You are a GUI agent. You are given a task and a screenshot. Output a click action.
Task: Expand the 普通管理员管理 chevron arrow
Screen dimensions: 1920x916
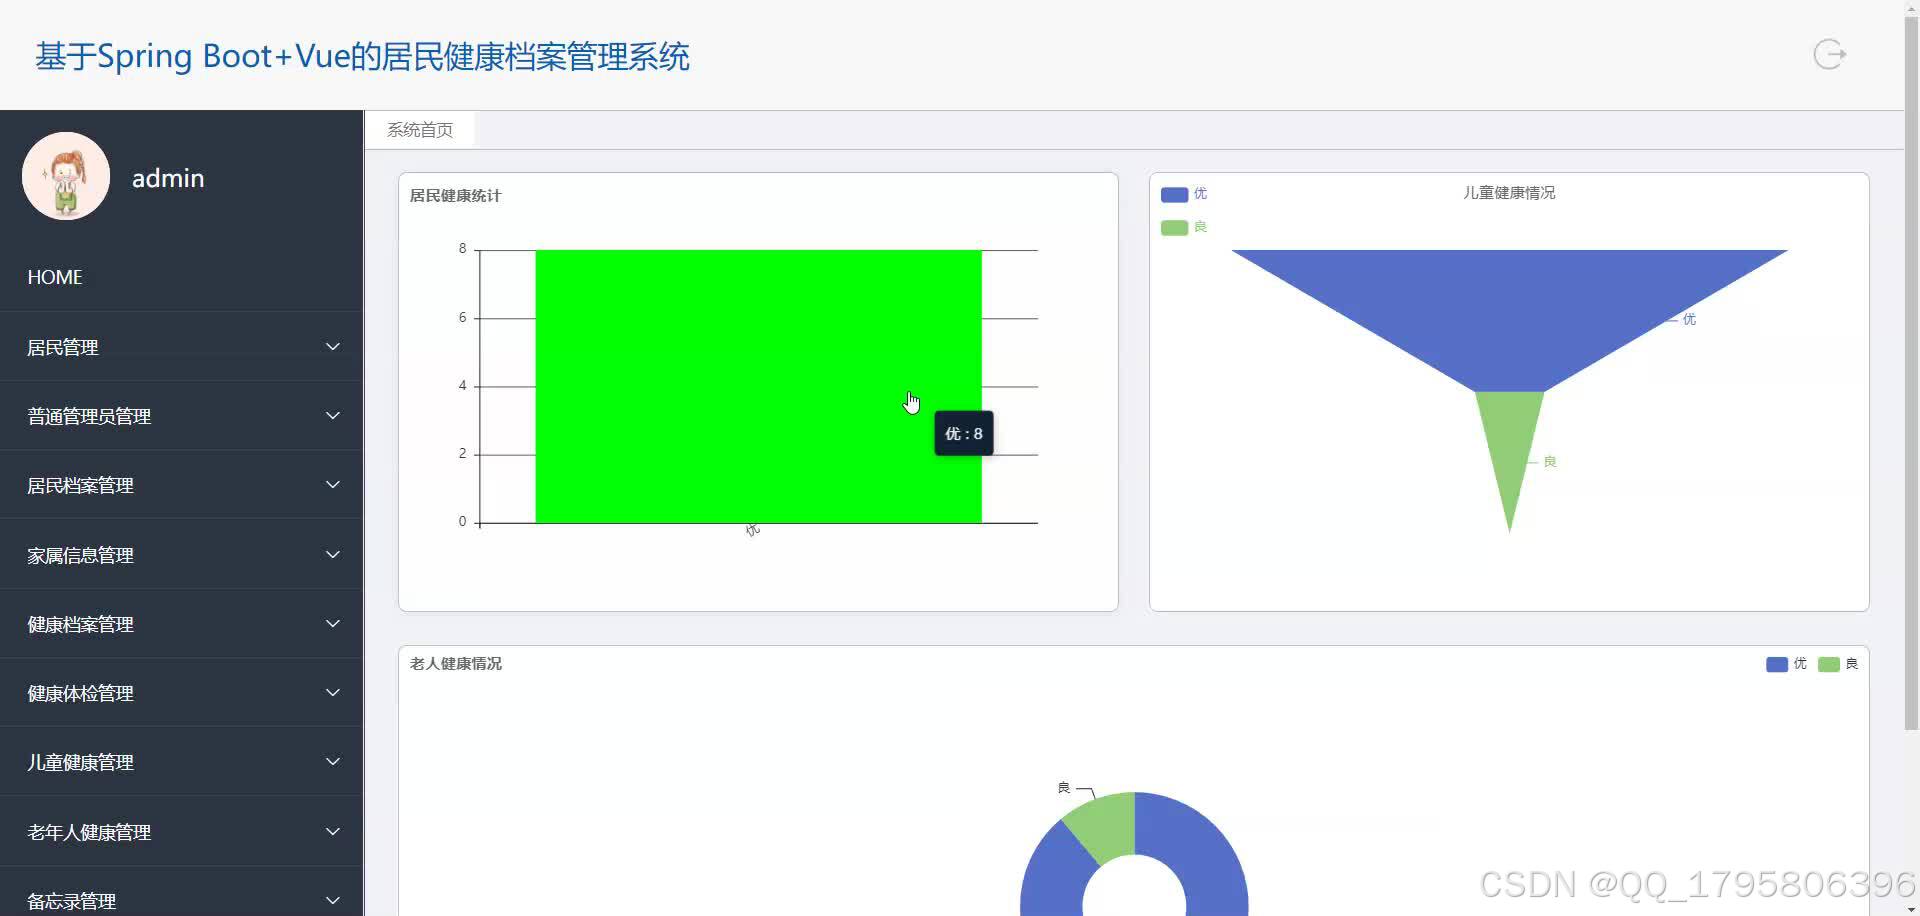(x=333, y=416)
